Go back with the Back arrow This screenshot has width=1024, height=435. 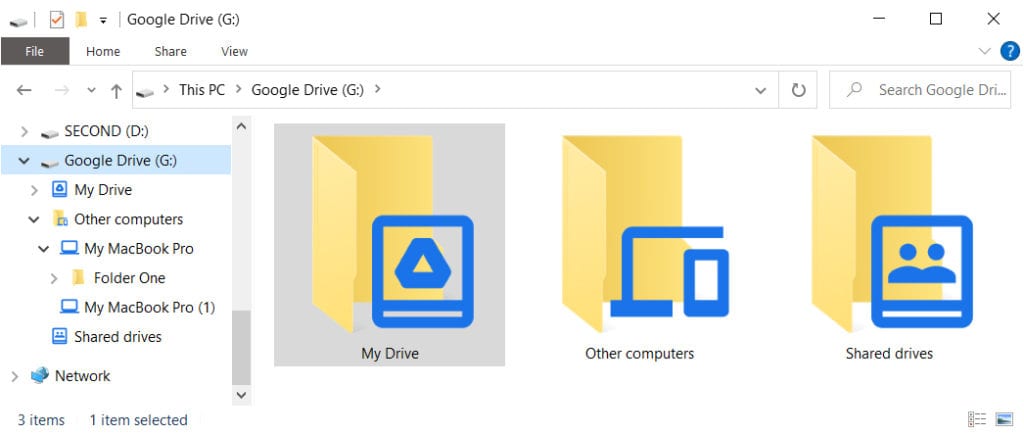click(x=24, y=90)
